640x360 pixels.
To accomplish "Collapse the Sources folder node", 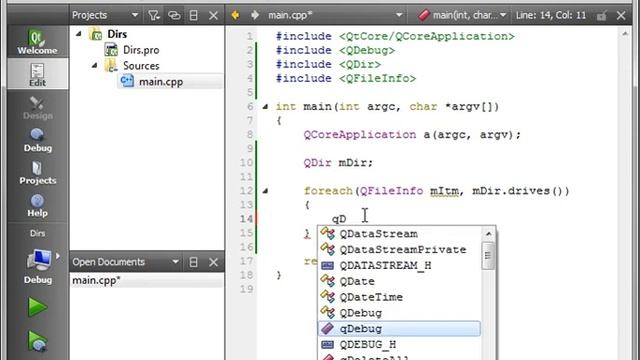I will point(94,65).
